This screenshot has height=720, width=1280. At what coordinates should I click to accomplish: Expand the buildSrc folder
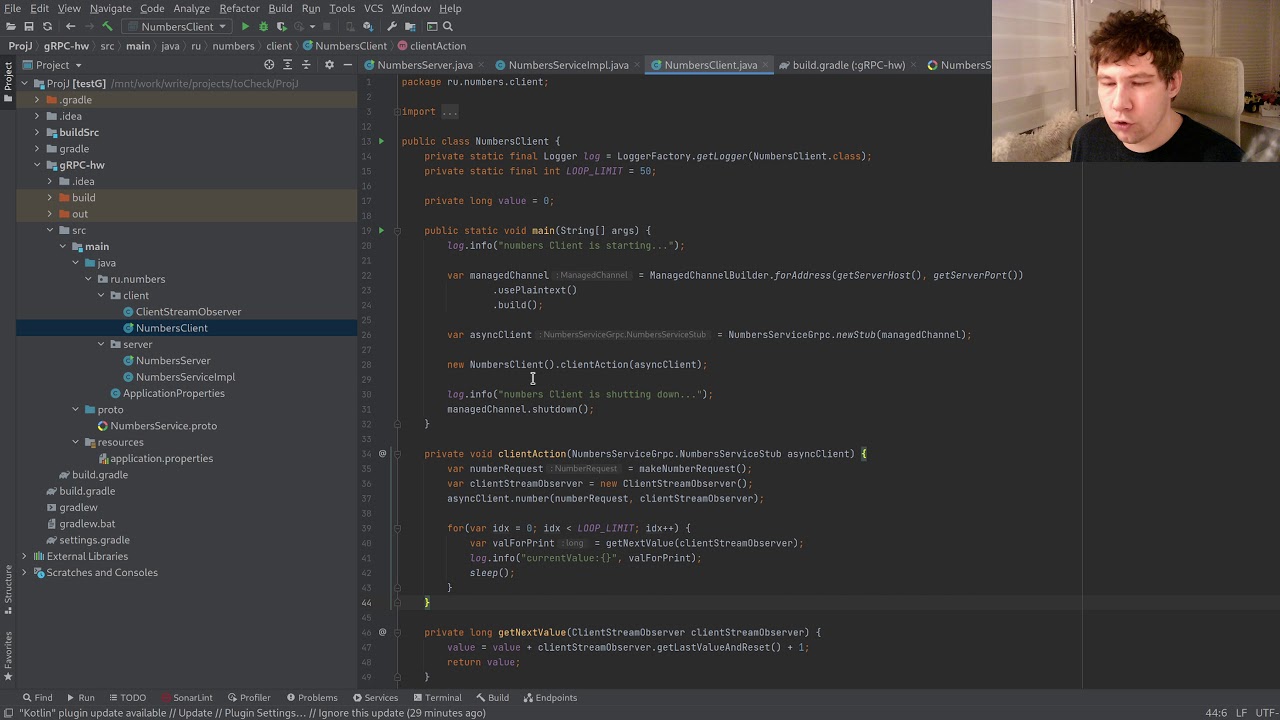coord(37,132)
